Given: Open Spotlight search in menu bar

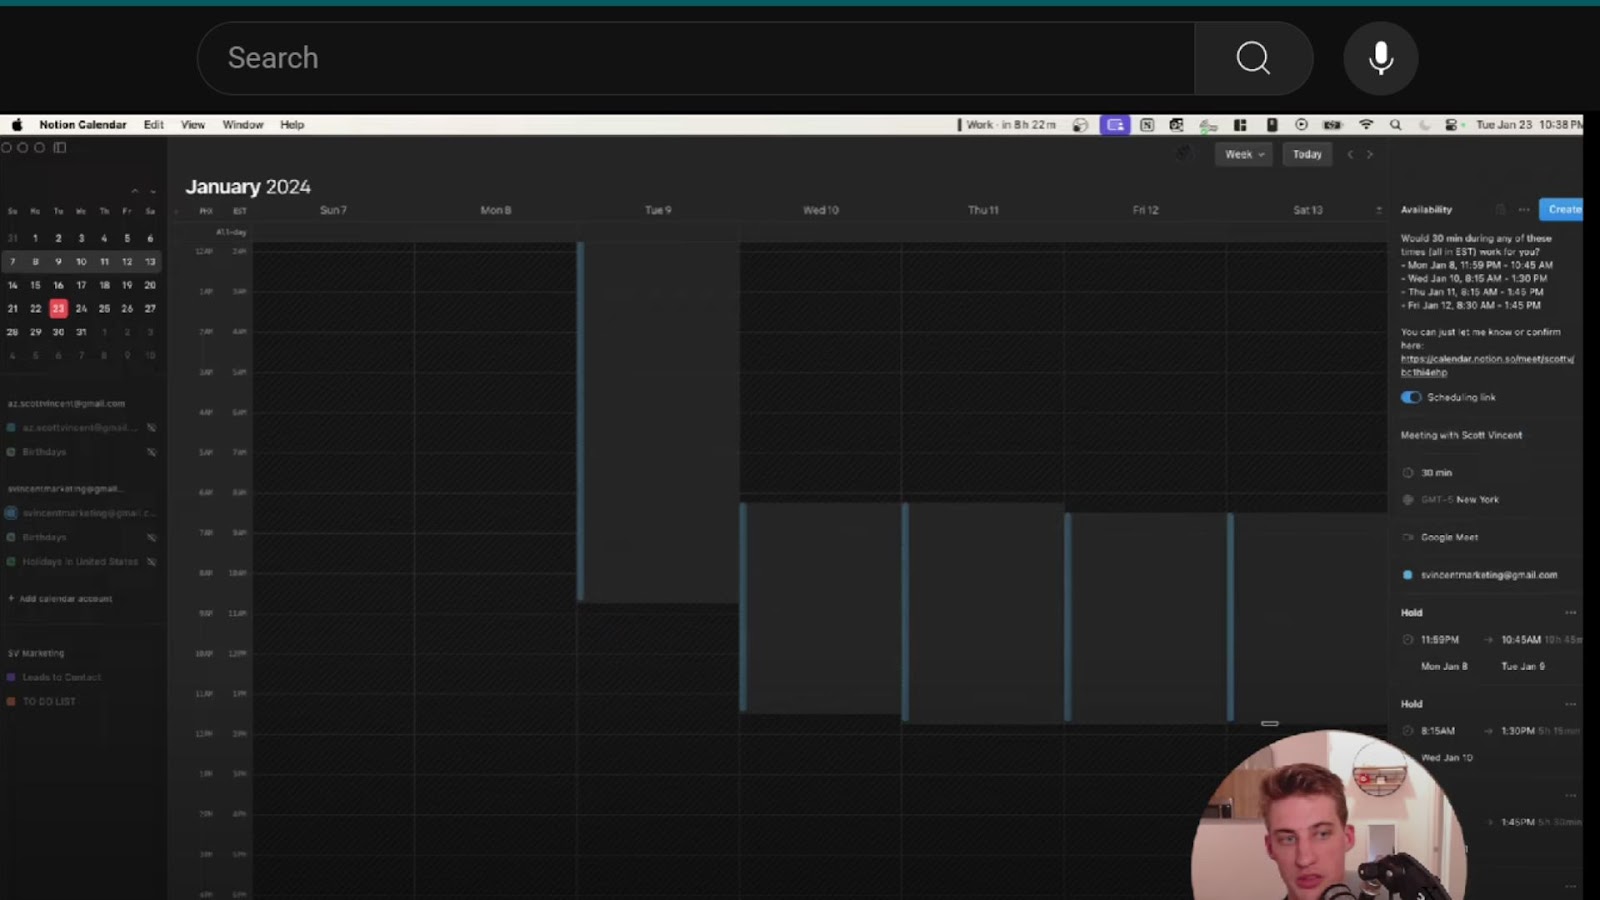Looking at the screenshot, I should click(1396, 125).
